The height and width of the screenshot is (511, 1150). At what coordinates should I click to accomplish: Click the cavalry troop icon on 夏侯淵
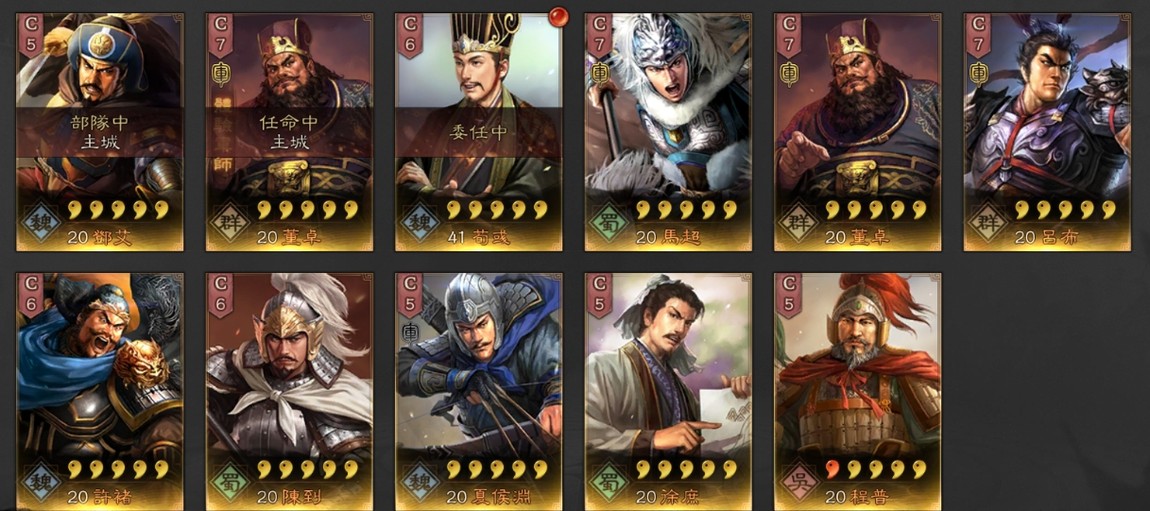pyautogui.click(x=411, y=331)
